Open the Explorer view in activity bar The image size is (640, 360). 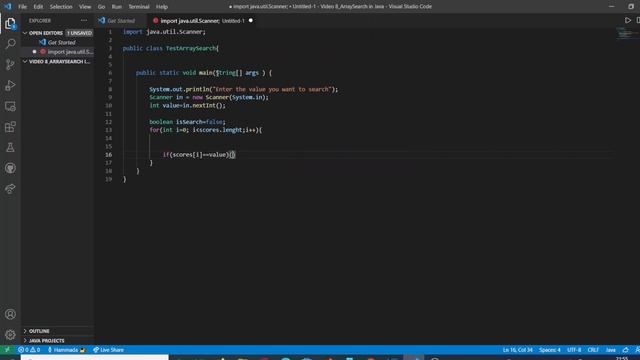pyautogui.click(x=10, y=24)
